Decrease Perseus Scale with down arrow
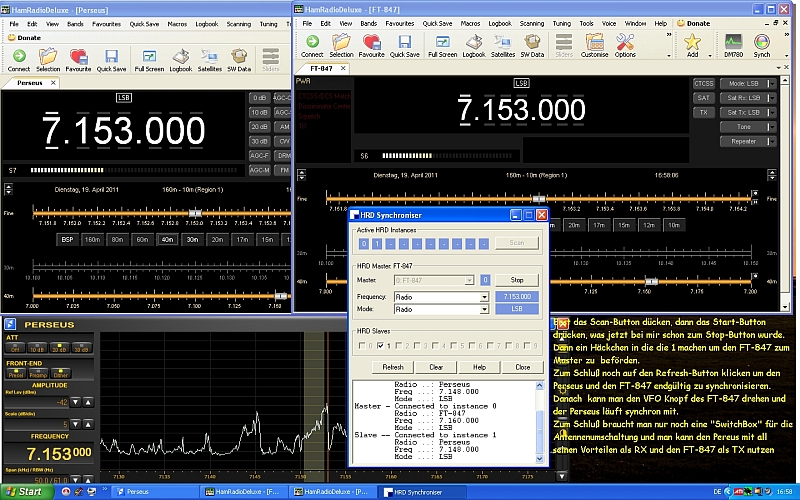The width and height of the screenshot is (800, 500). pos(76,424)
